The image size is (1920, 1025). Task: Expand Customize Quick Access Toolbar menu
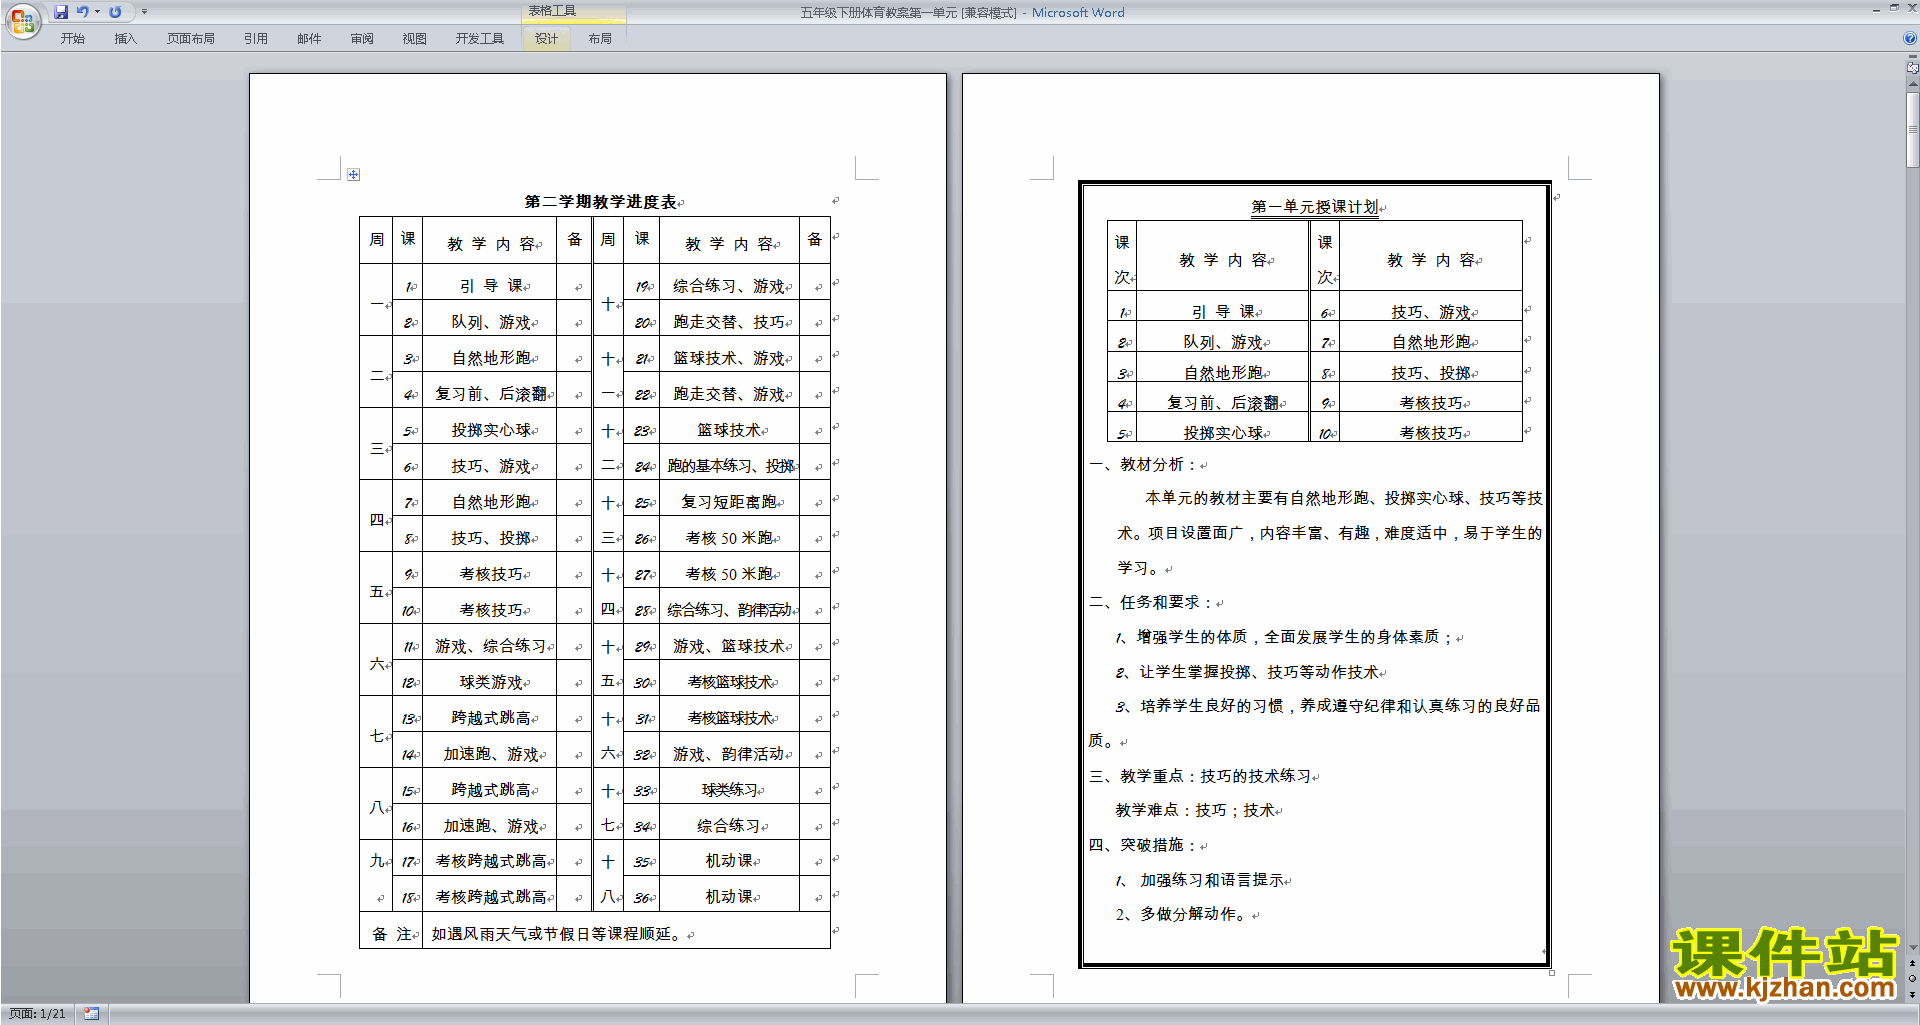point(144,12)
